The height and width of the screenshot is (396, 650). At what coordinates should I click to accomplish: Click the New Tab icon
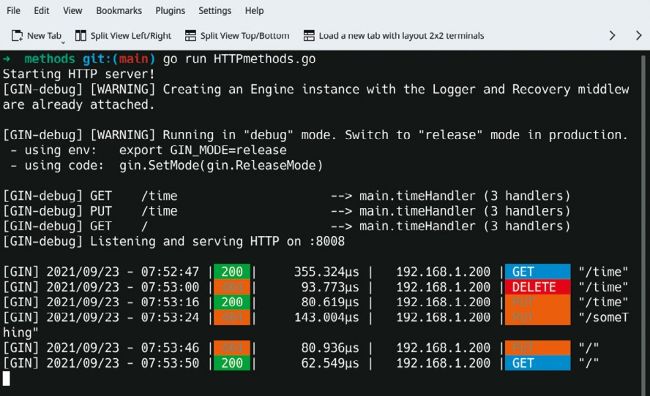(x=17, y=36)
